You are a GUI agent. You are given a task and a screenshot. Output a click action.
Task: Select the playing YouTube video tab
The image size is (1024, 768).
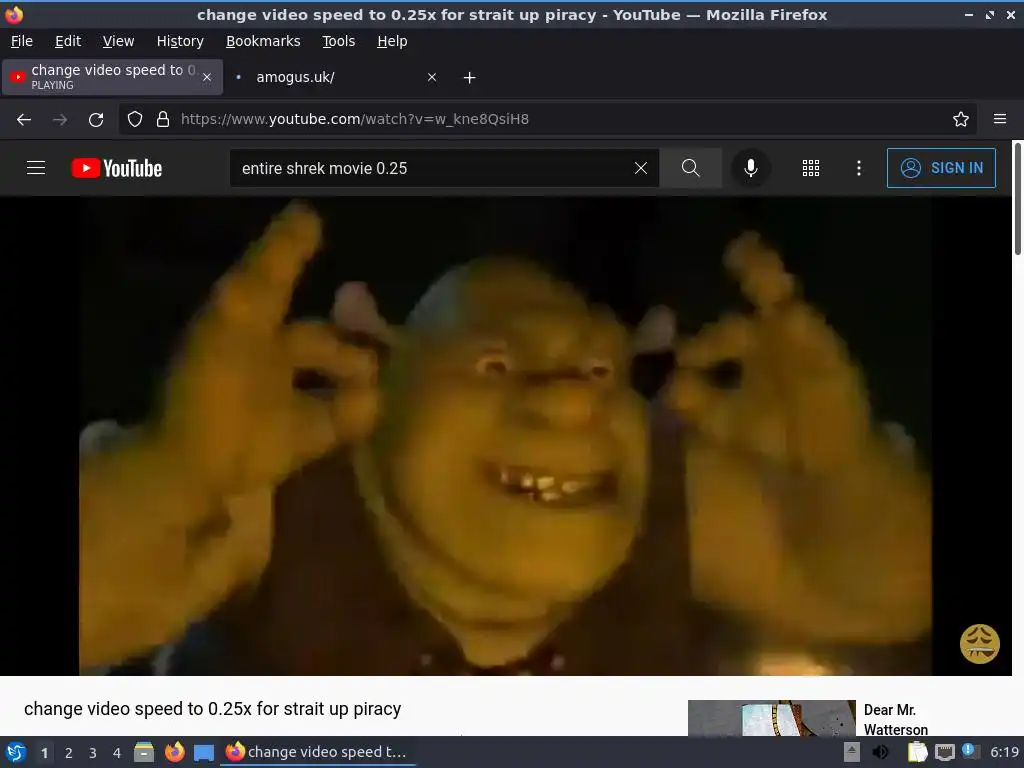tap(112, 77)
